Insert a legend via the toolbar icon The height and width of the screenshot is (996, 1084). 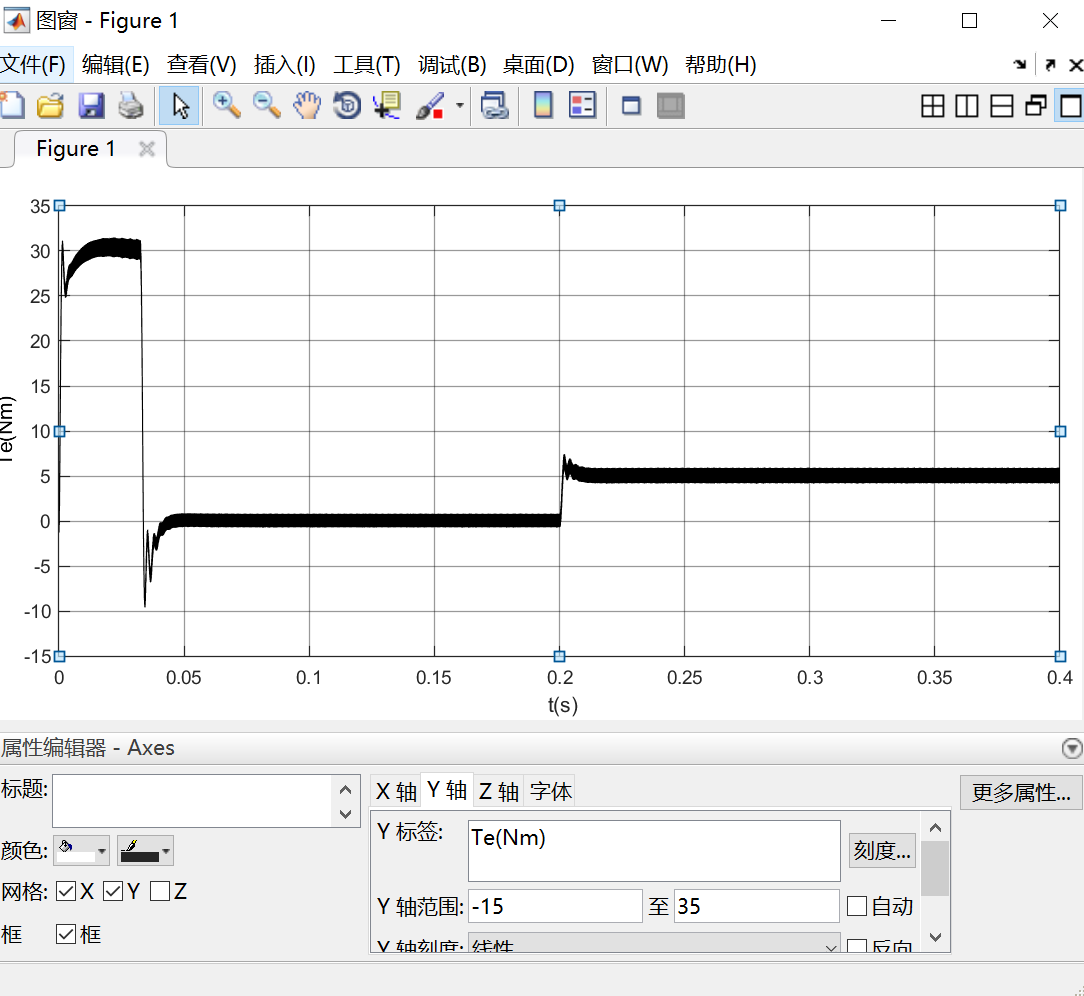coord(582,106)
